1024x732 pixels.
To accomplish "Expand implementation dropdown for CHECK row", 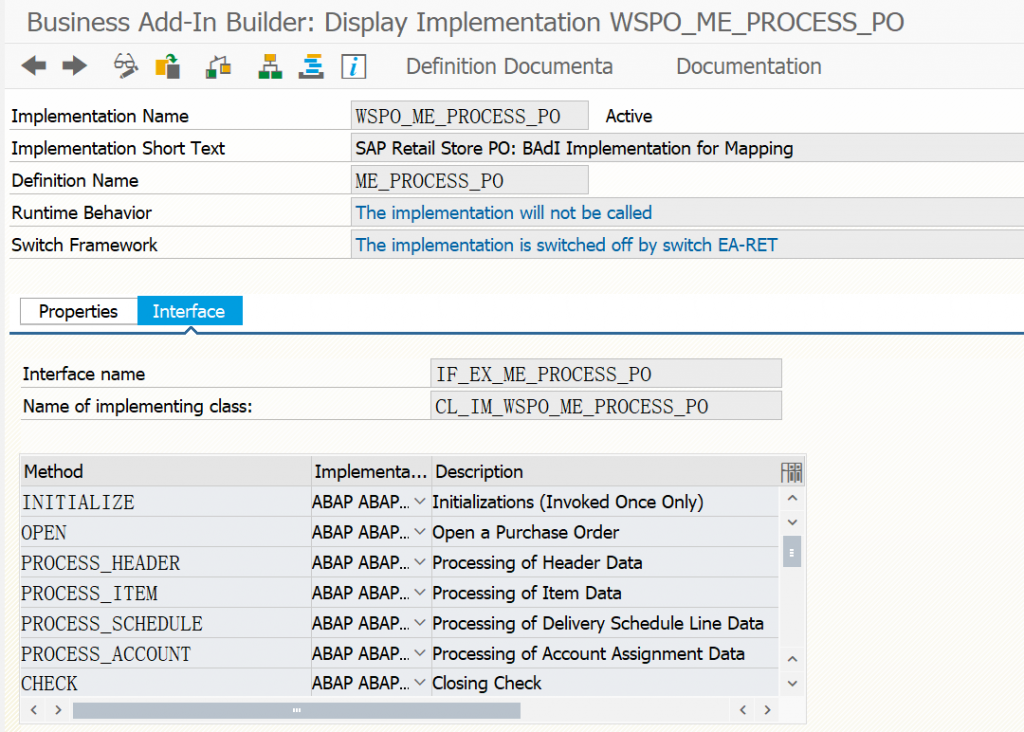I will [x=420, y=684].
